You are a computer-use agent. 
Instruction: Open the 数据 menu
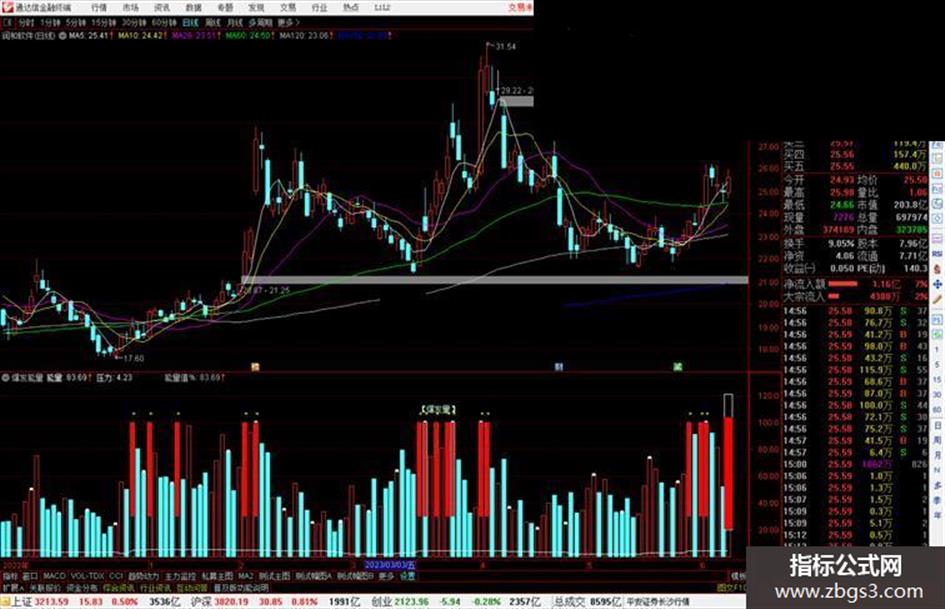[x=193, y=8]
